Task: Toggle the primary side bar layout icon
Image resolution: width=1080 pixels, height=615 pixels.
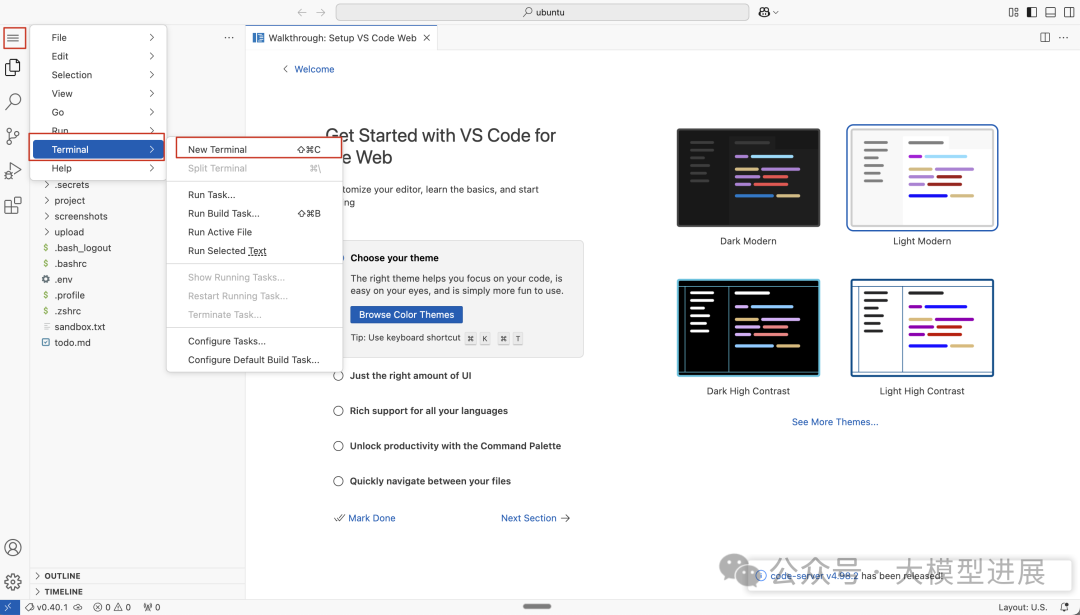Action: 1032,12
